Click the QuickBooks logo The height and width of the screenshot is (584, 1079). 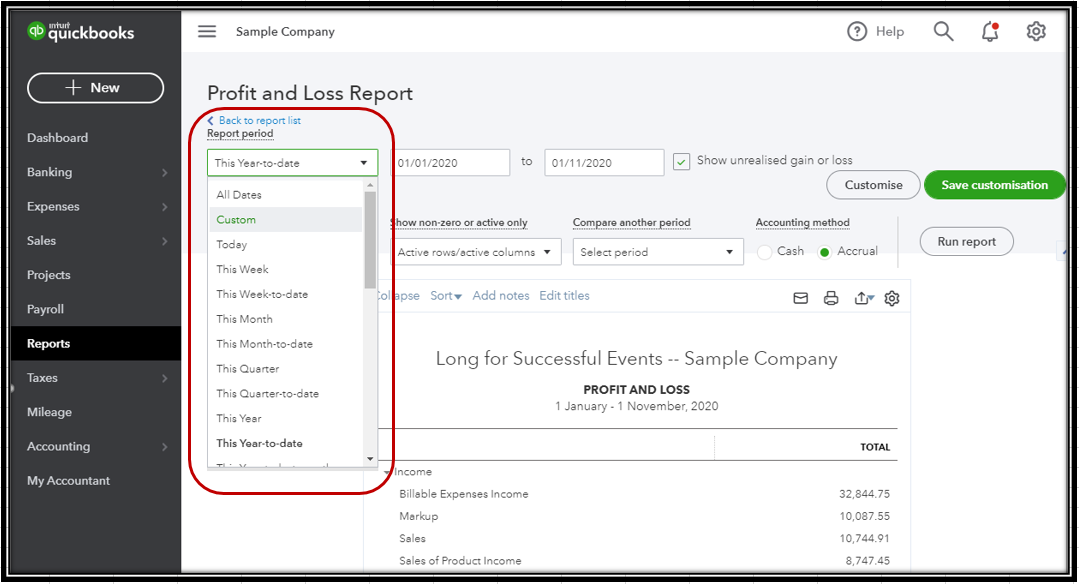coord(81,32)
